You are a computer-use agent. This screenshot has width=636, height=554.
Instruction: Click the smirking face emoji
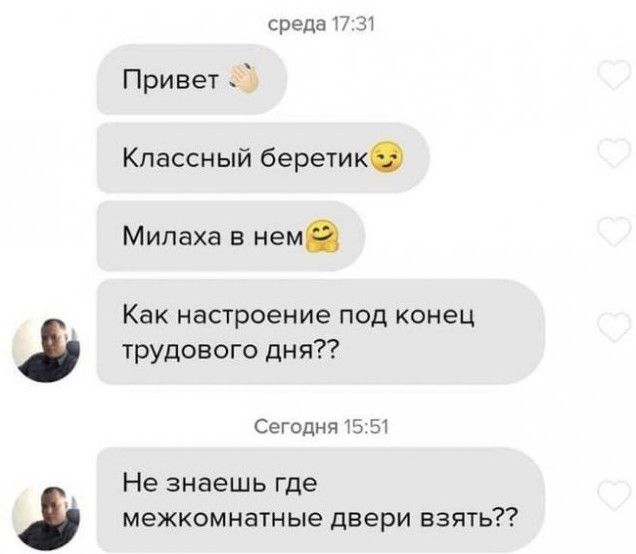pyautogui.click(x=387, y=158)
